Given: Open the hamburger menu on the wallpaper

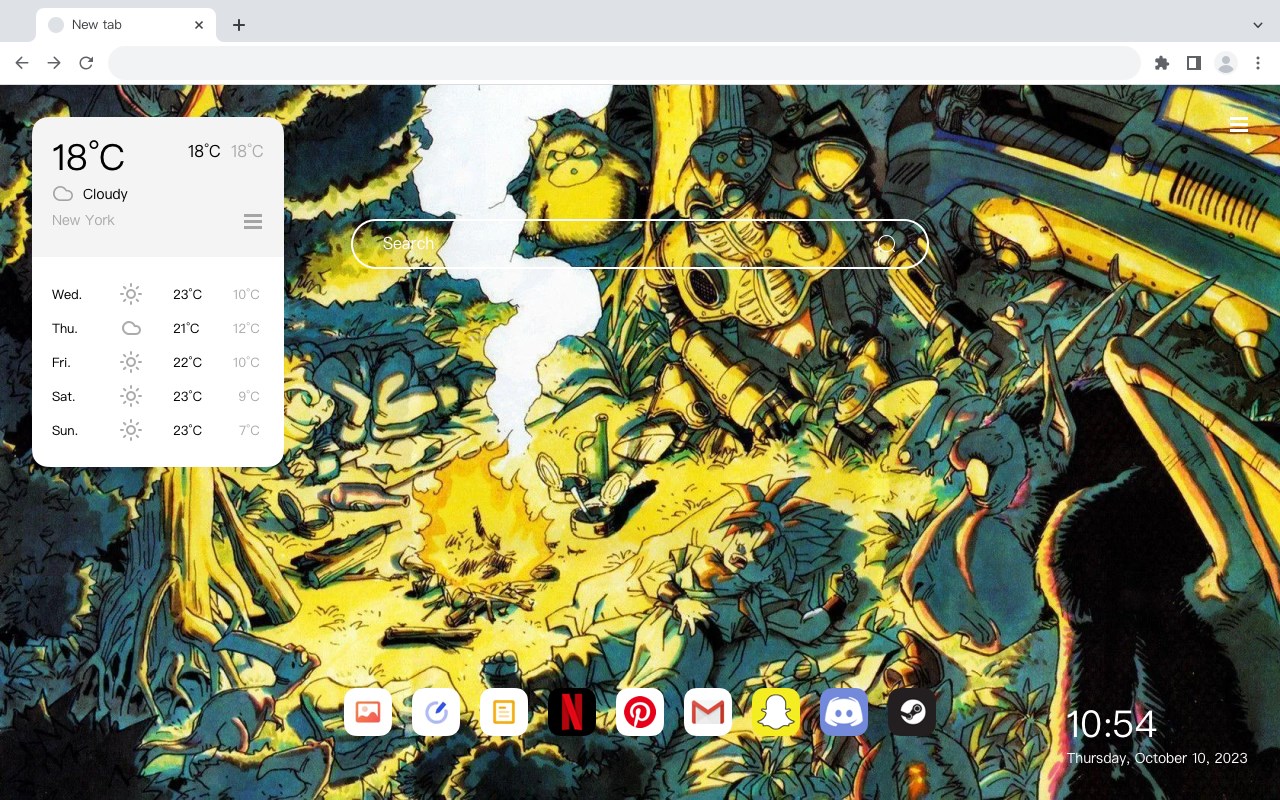Looking at the screenshot, I should (1239, 124).
